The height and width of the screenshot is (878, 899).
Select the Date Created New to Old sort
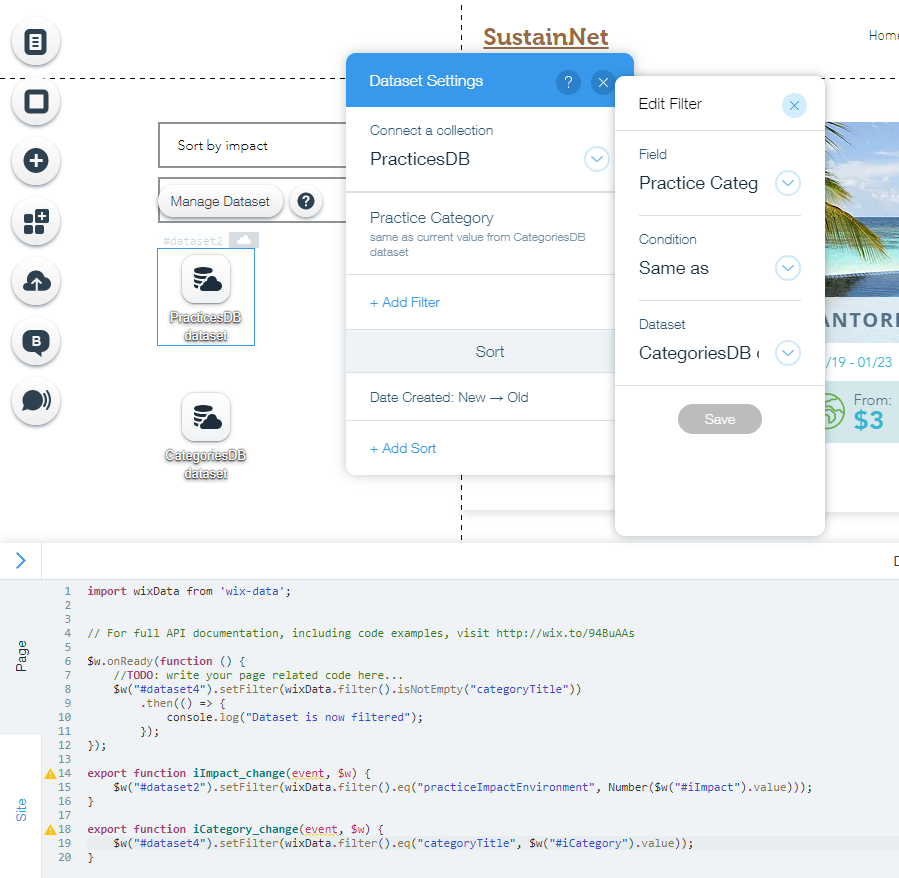tap(480, 397)
